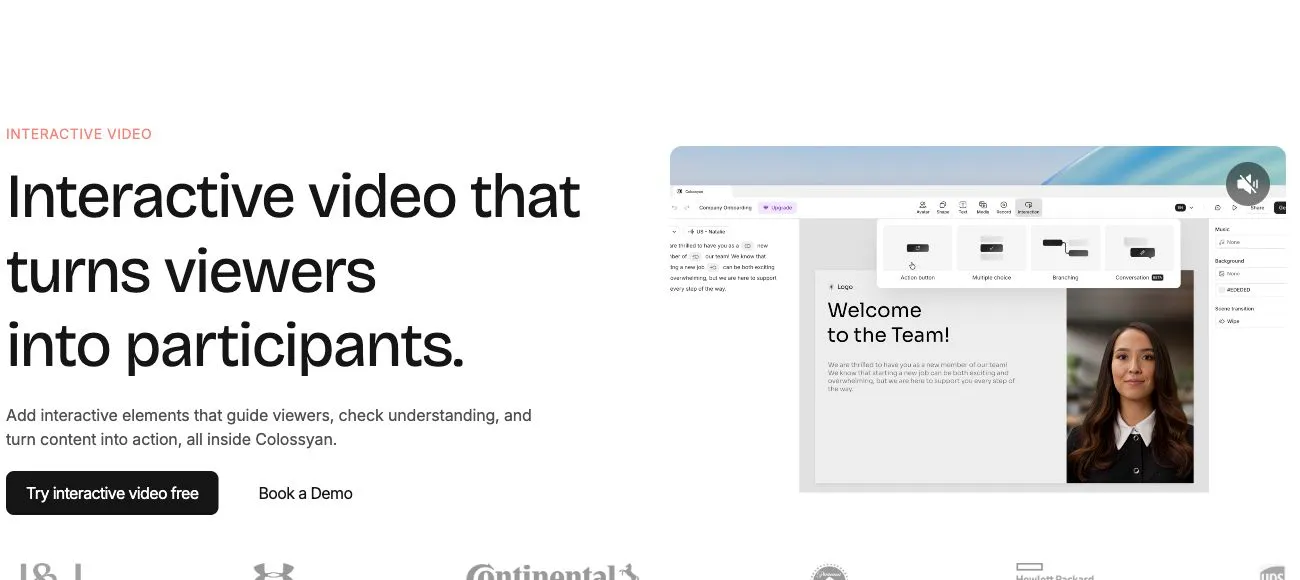Unmute the demo video with the speaker icon
Screen dimensions: 1300x580
1247,184
